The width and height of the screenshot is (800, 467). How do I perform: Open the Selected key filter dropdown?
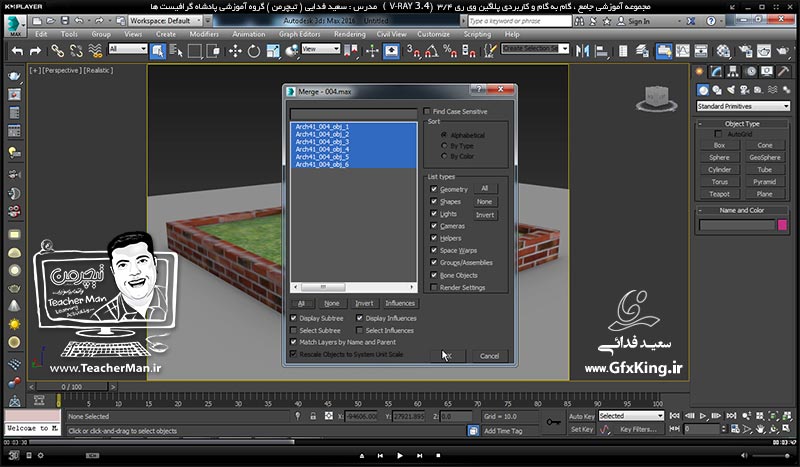click(x=631, y=416)
